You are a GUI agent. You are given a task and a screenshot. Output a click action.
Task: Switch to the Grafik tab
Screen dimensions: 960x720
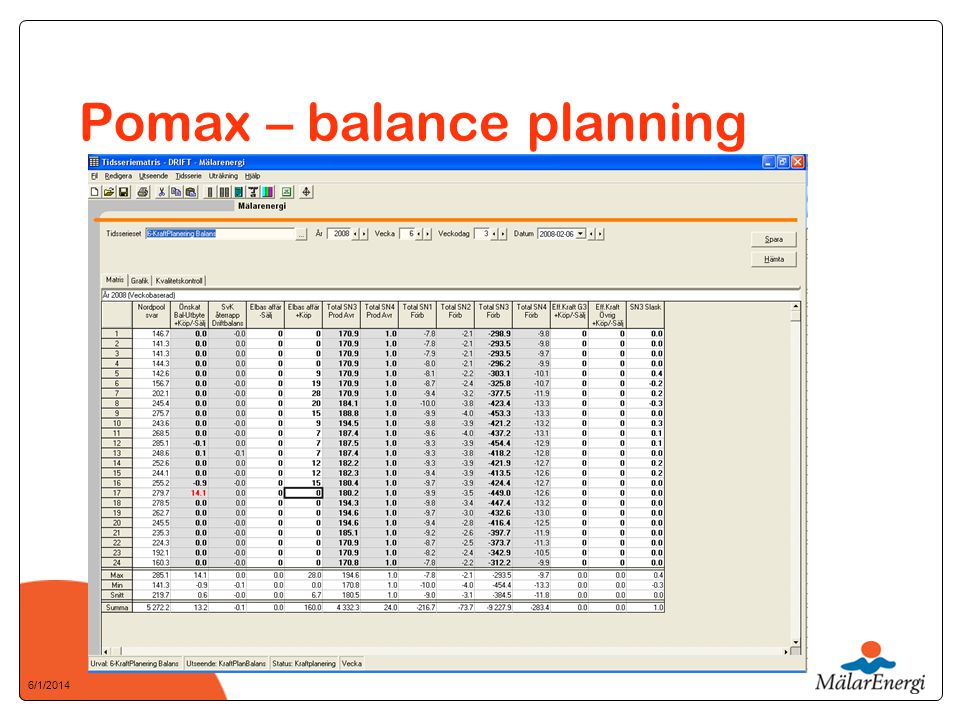[140, 281]
